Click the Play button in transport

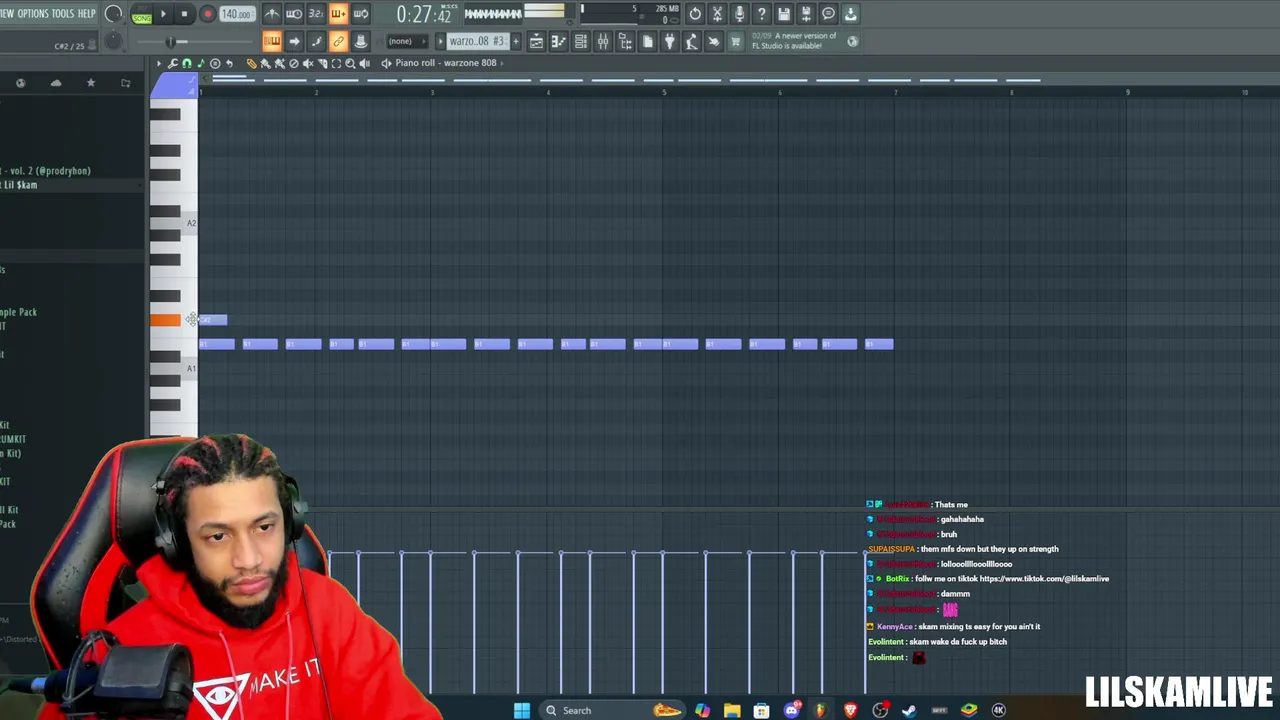click(x=163, y=15)
